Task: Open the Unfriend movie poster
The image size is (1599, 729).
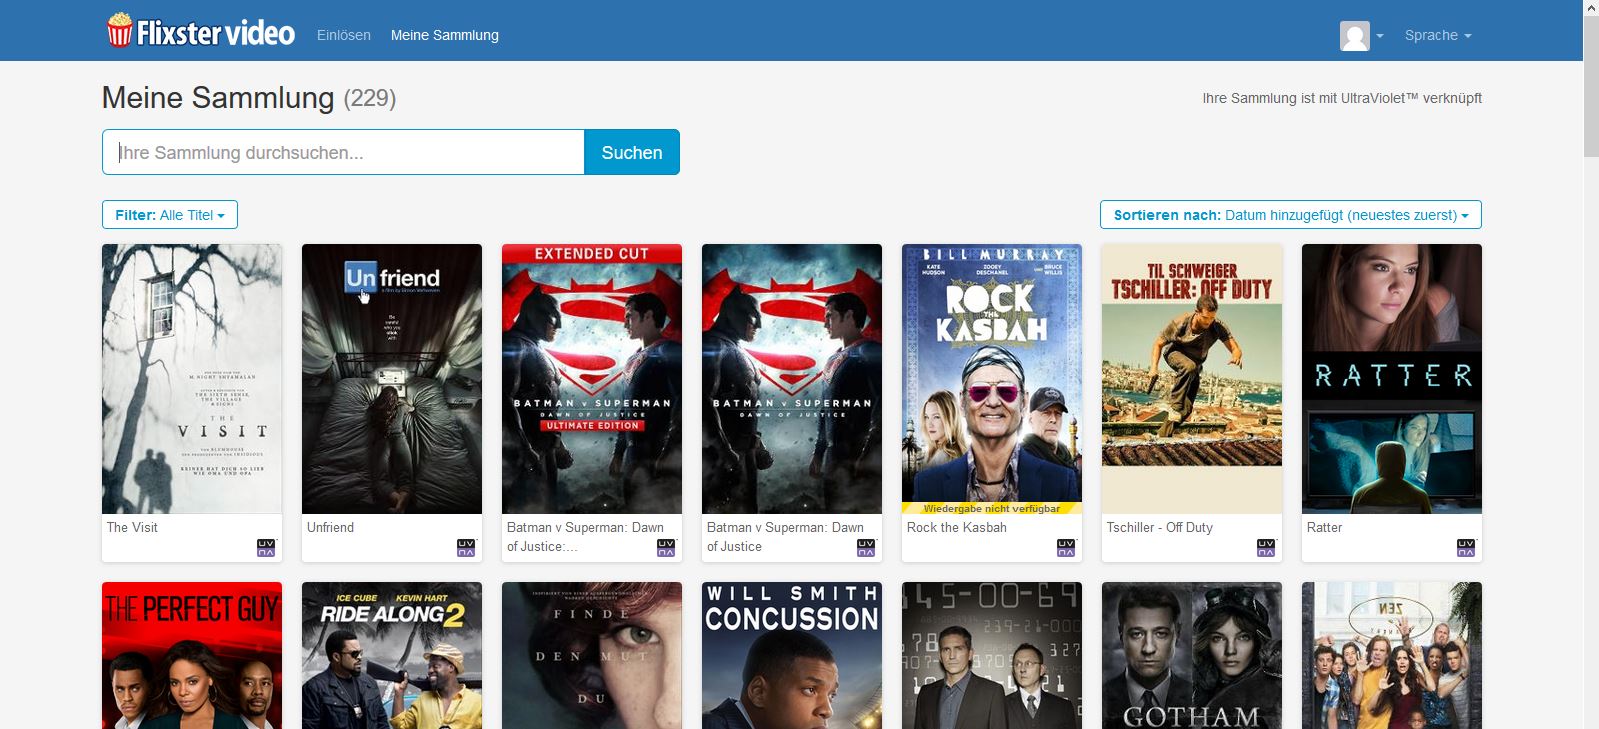Action: [392, 379]
